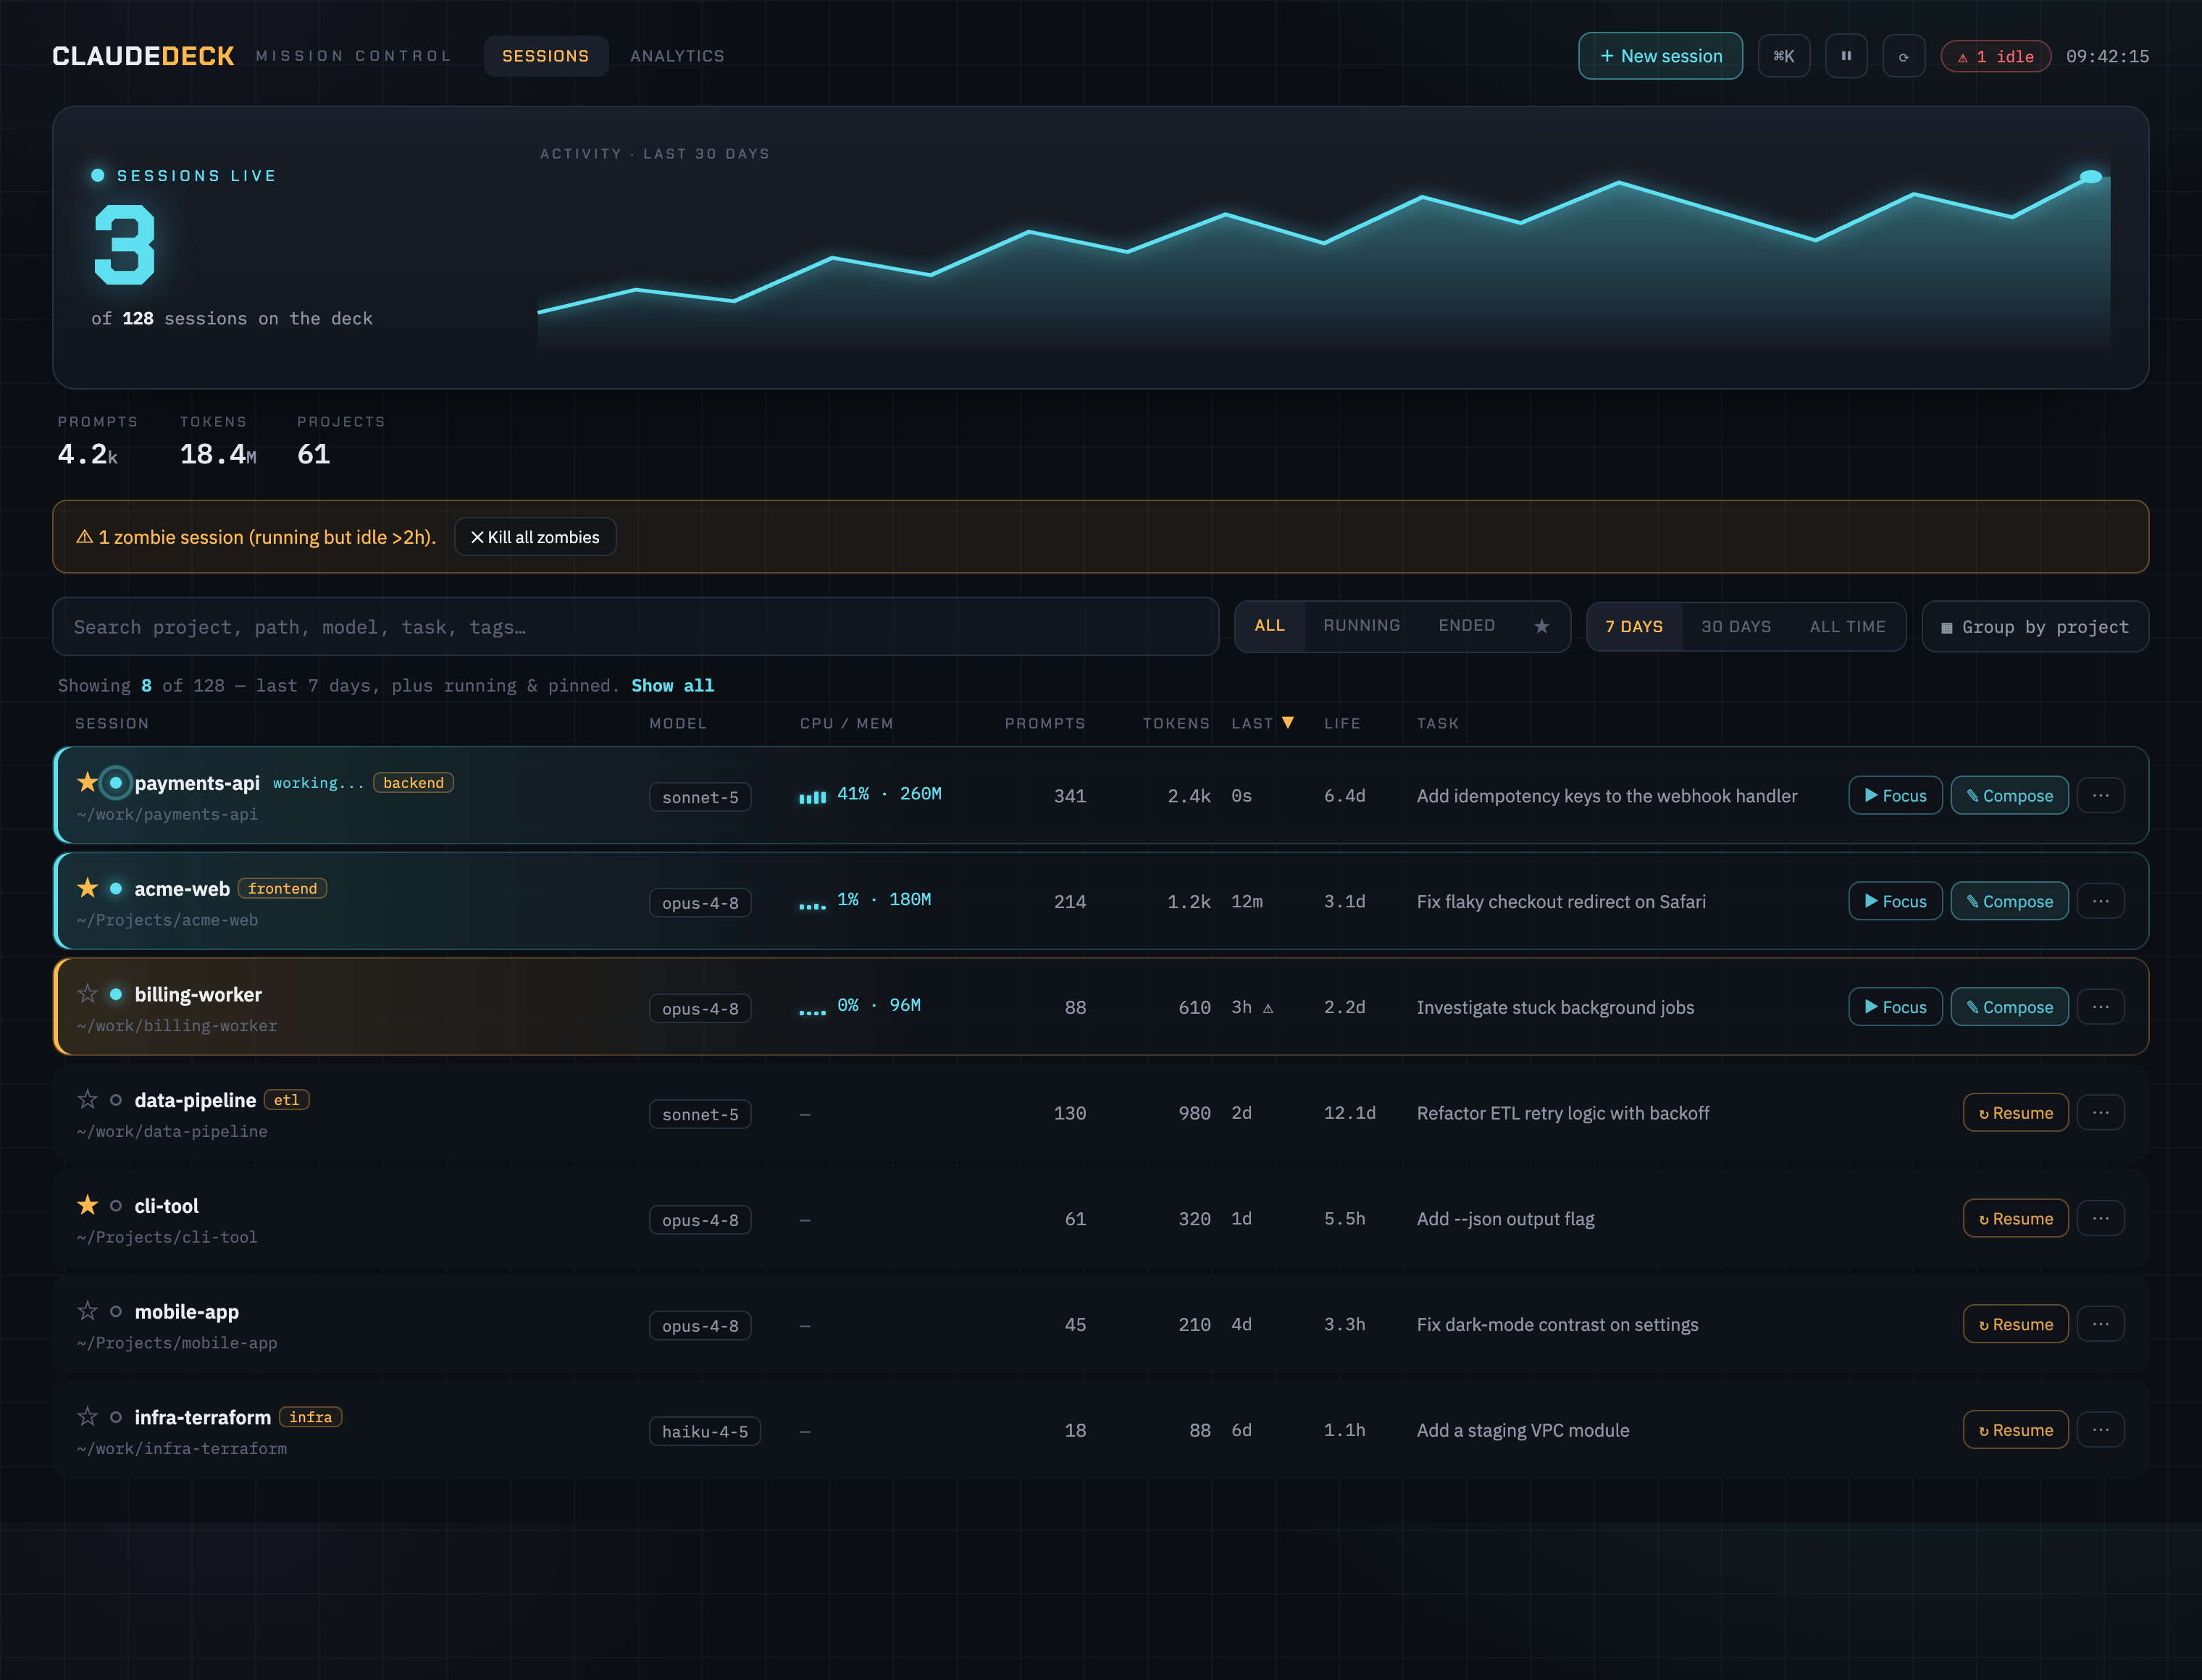The image size is (2202, 1680).
Task: Select the ALL status filter
Action: 1269,626
